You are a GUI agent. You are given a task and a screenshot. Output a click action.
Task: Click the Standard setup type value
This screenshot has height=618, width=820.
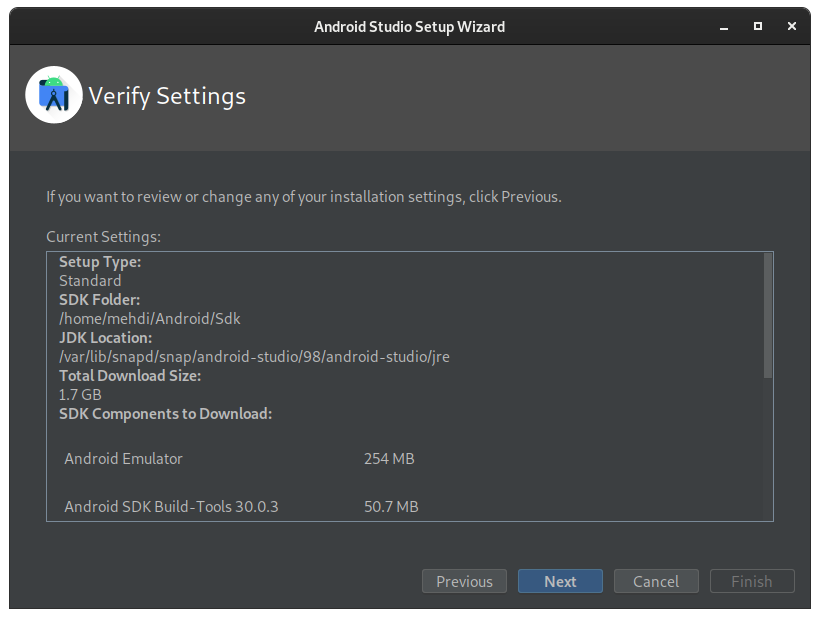pyautogui.click(x=90, y=281)
